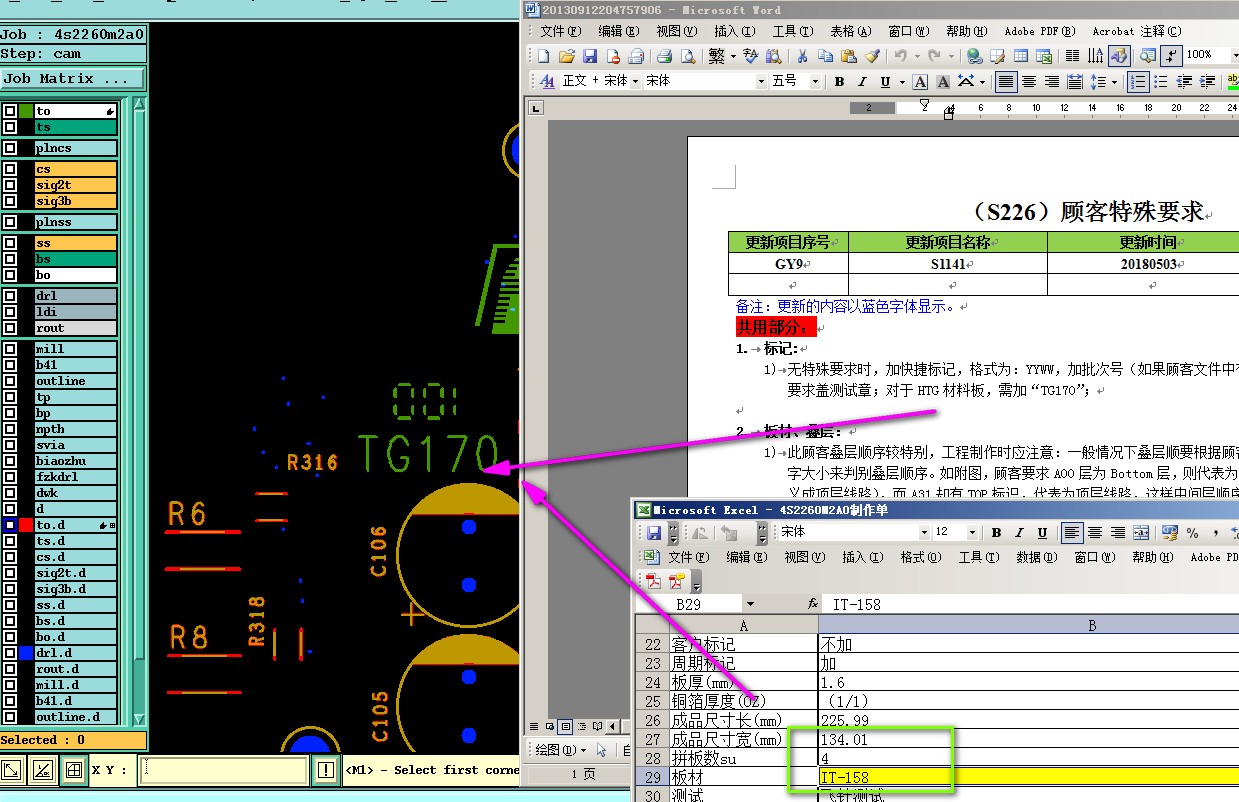Click X Y coordinate input field
The width and height of the screenshot is (1239, 802).
tap(224, 769)
